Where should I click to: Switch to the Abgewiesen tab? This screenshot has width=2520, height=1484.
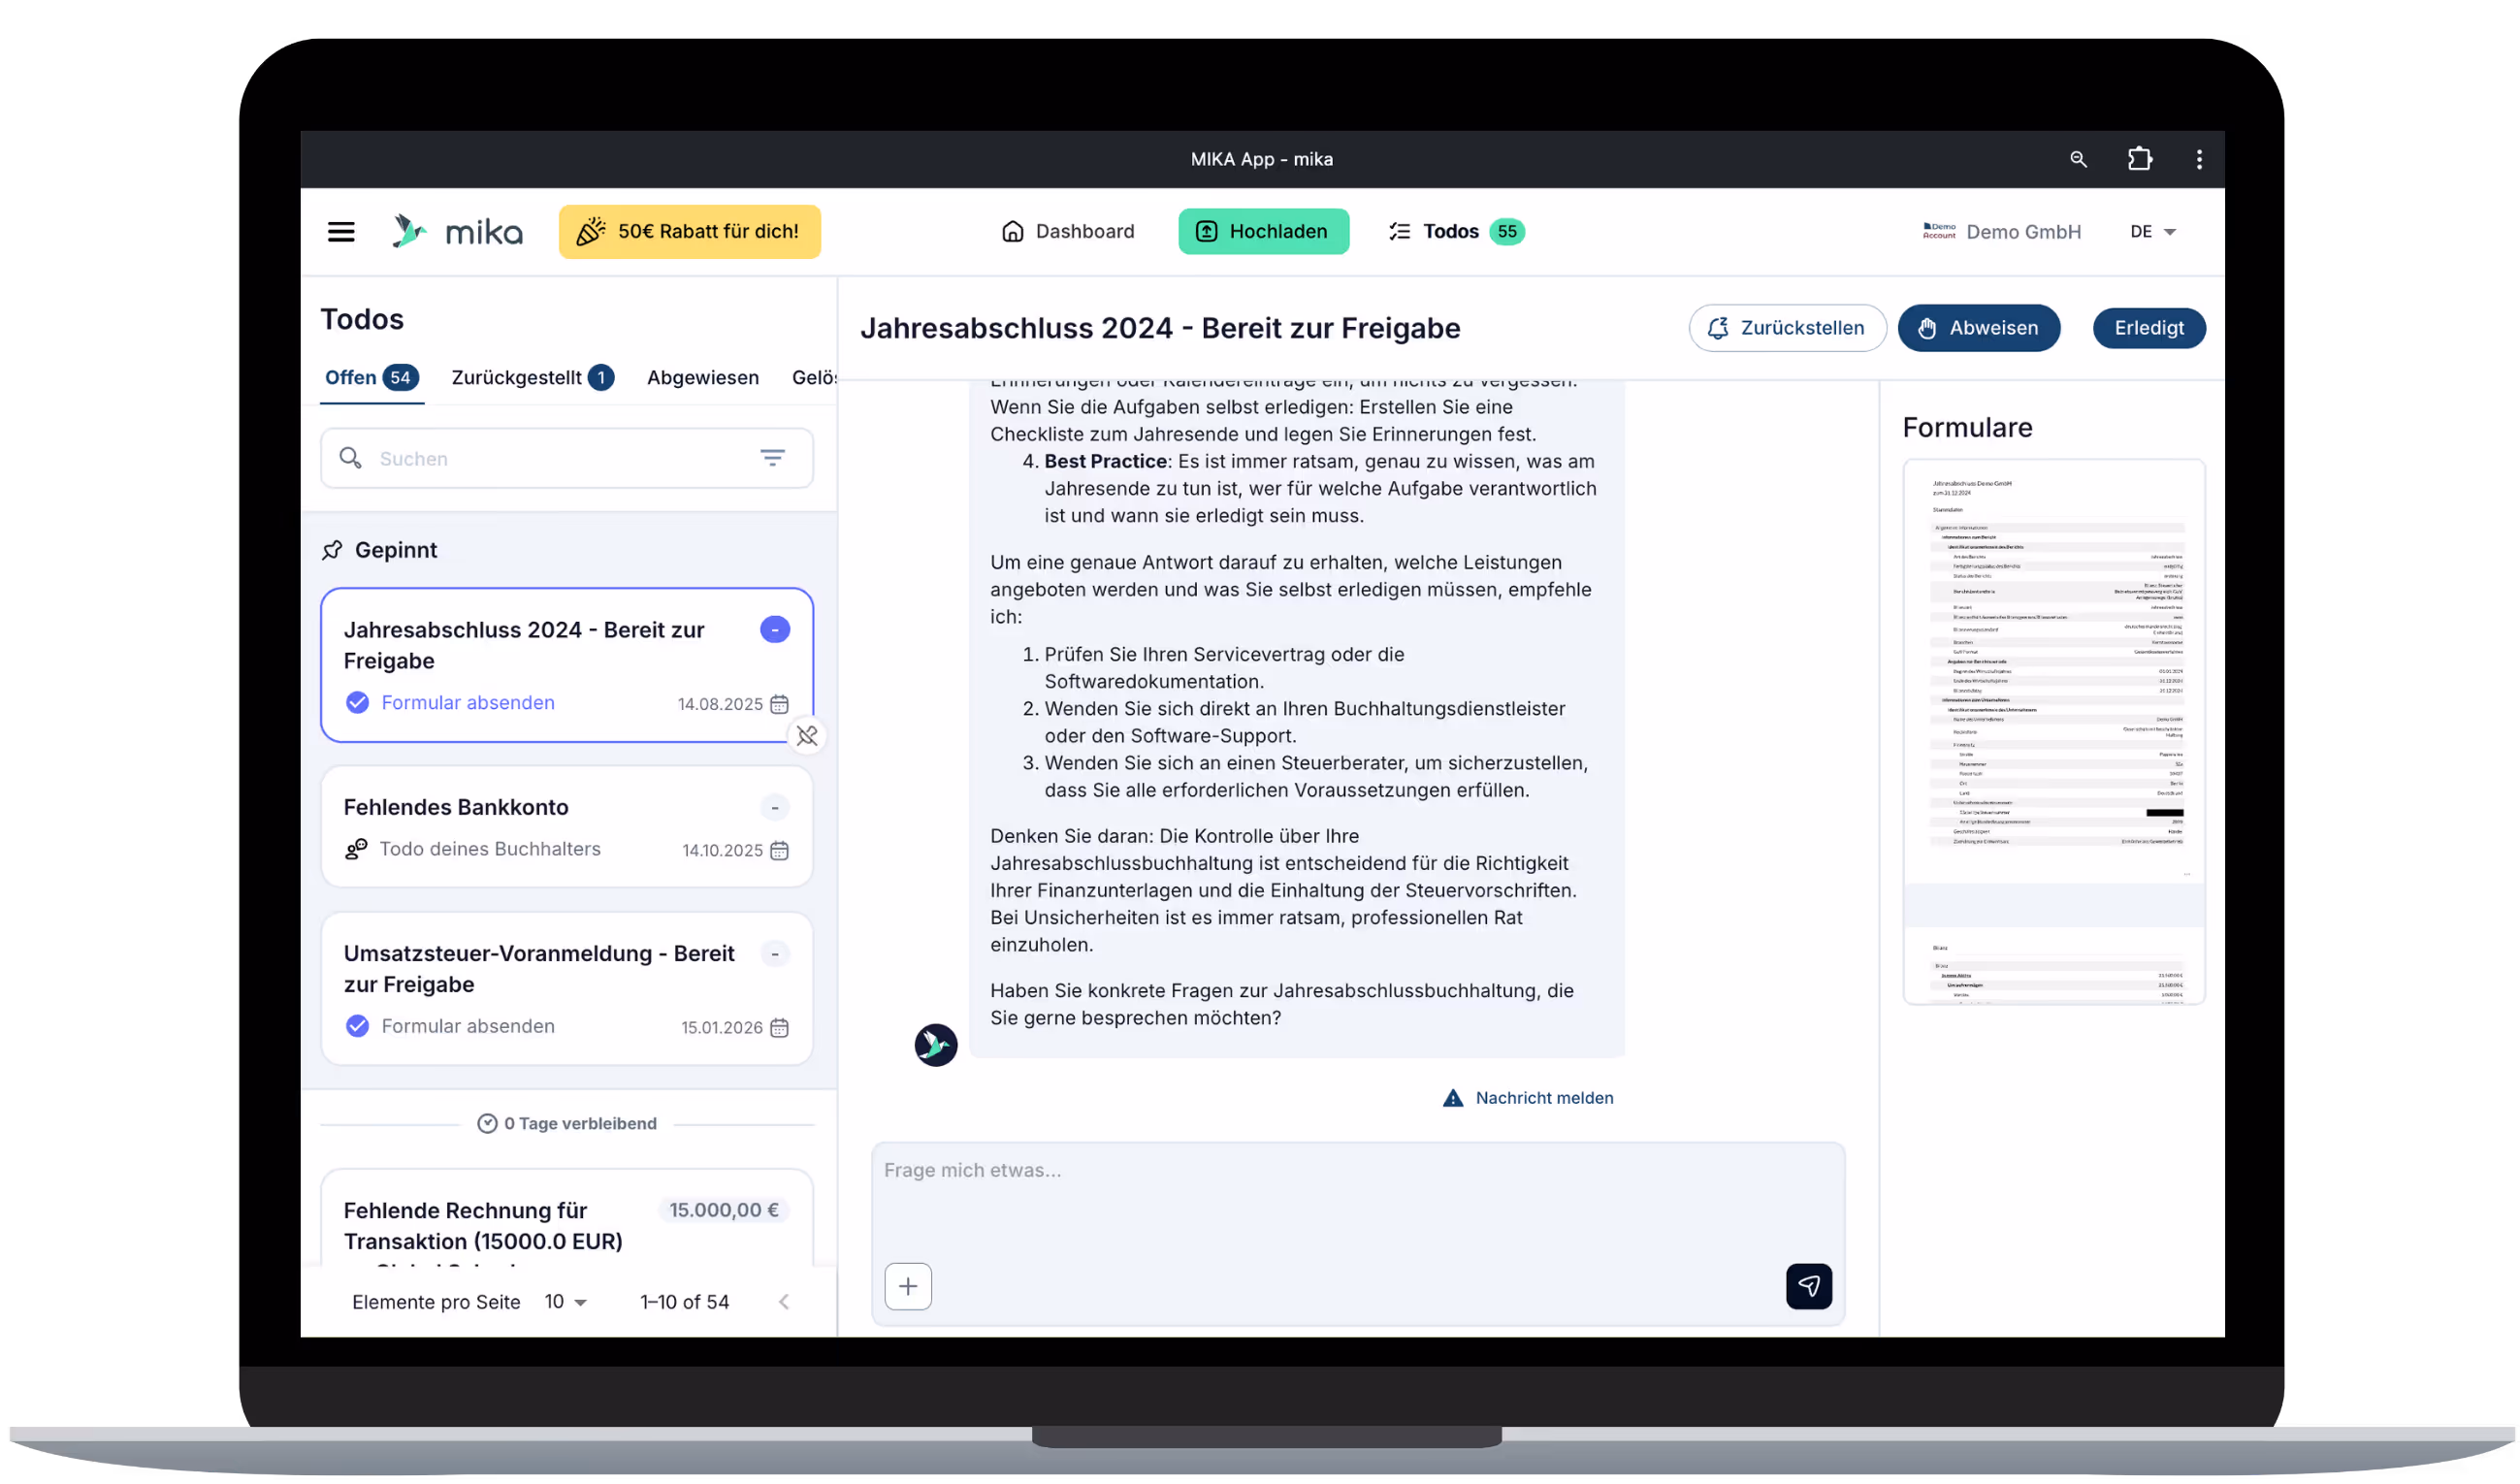(702, 378)
